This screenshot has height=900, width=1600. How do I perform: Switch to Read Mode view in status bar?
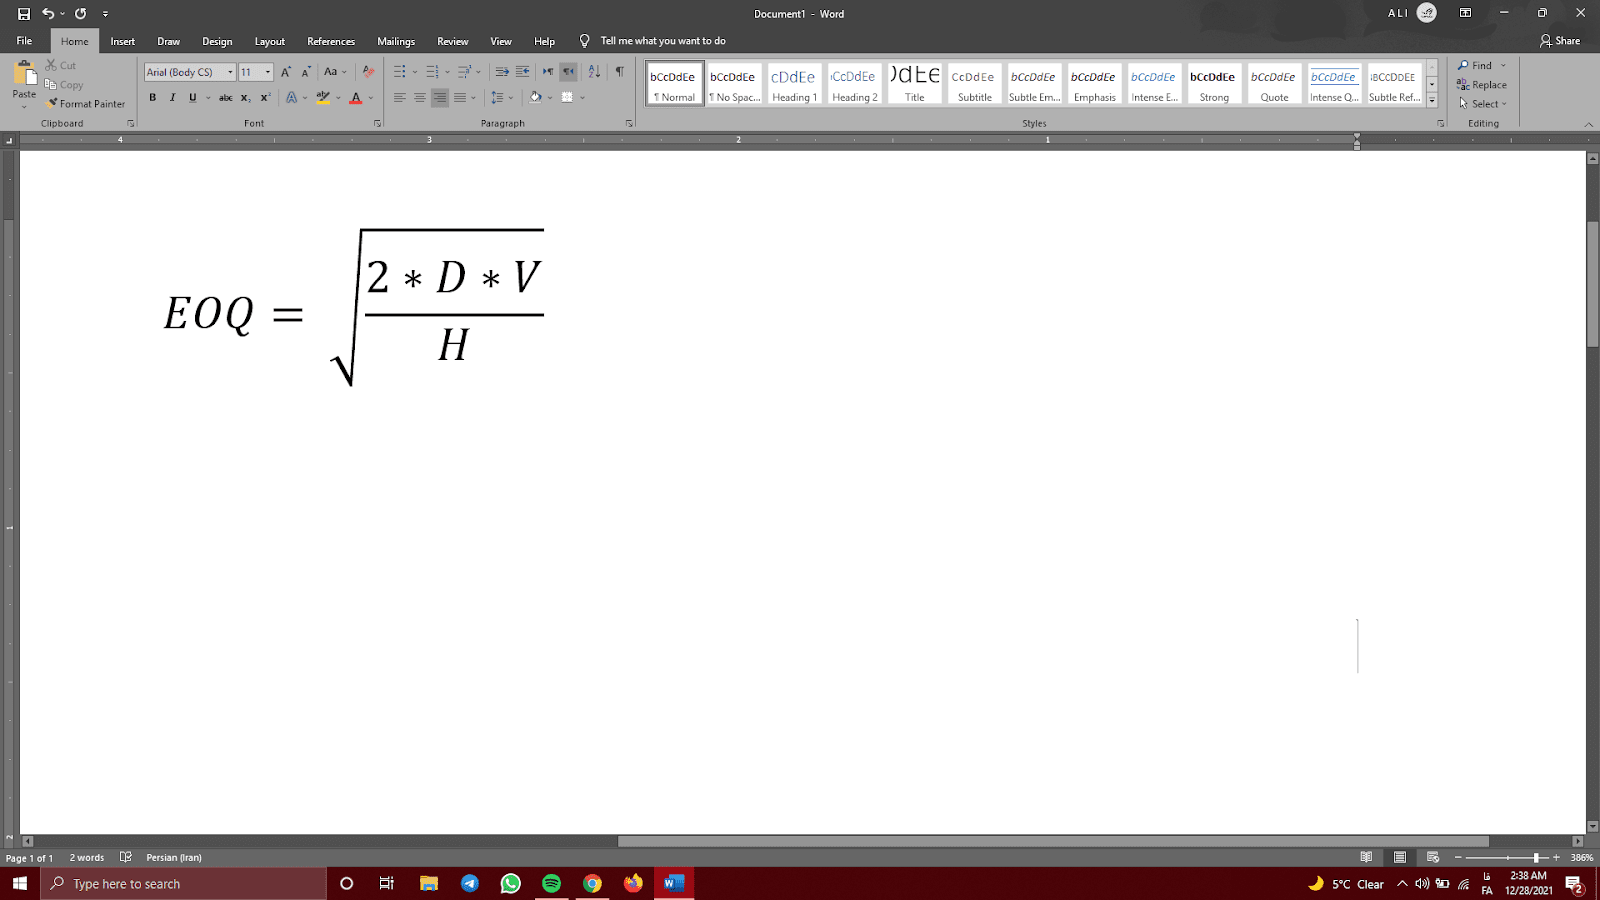(x=1366, y=857)
